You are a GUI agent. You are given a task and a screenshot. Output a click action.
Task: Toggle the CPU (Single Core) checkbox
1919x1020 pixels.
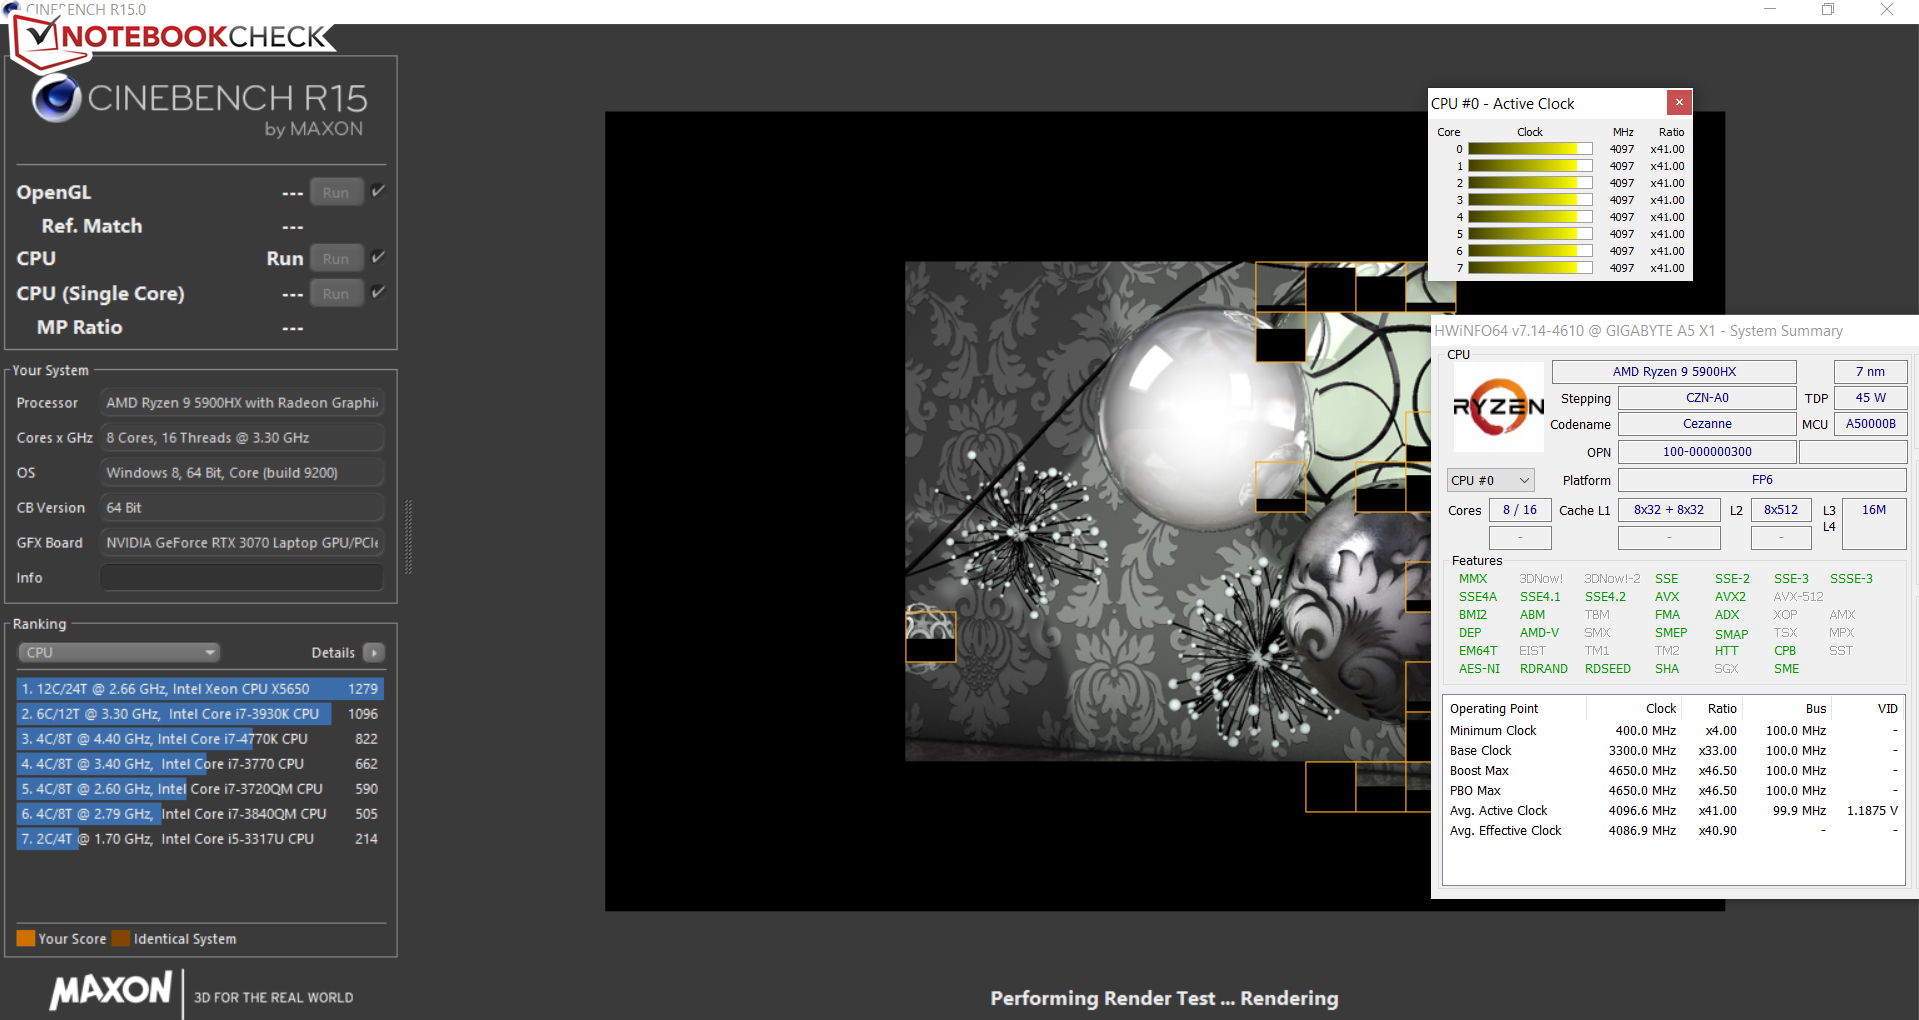tap(378, 292)
